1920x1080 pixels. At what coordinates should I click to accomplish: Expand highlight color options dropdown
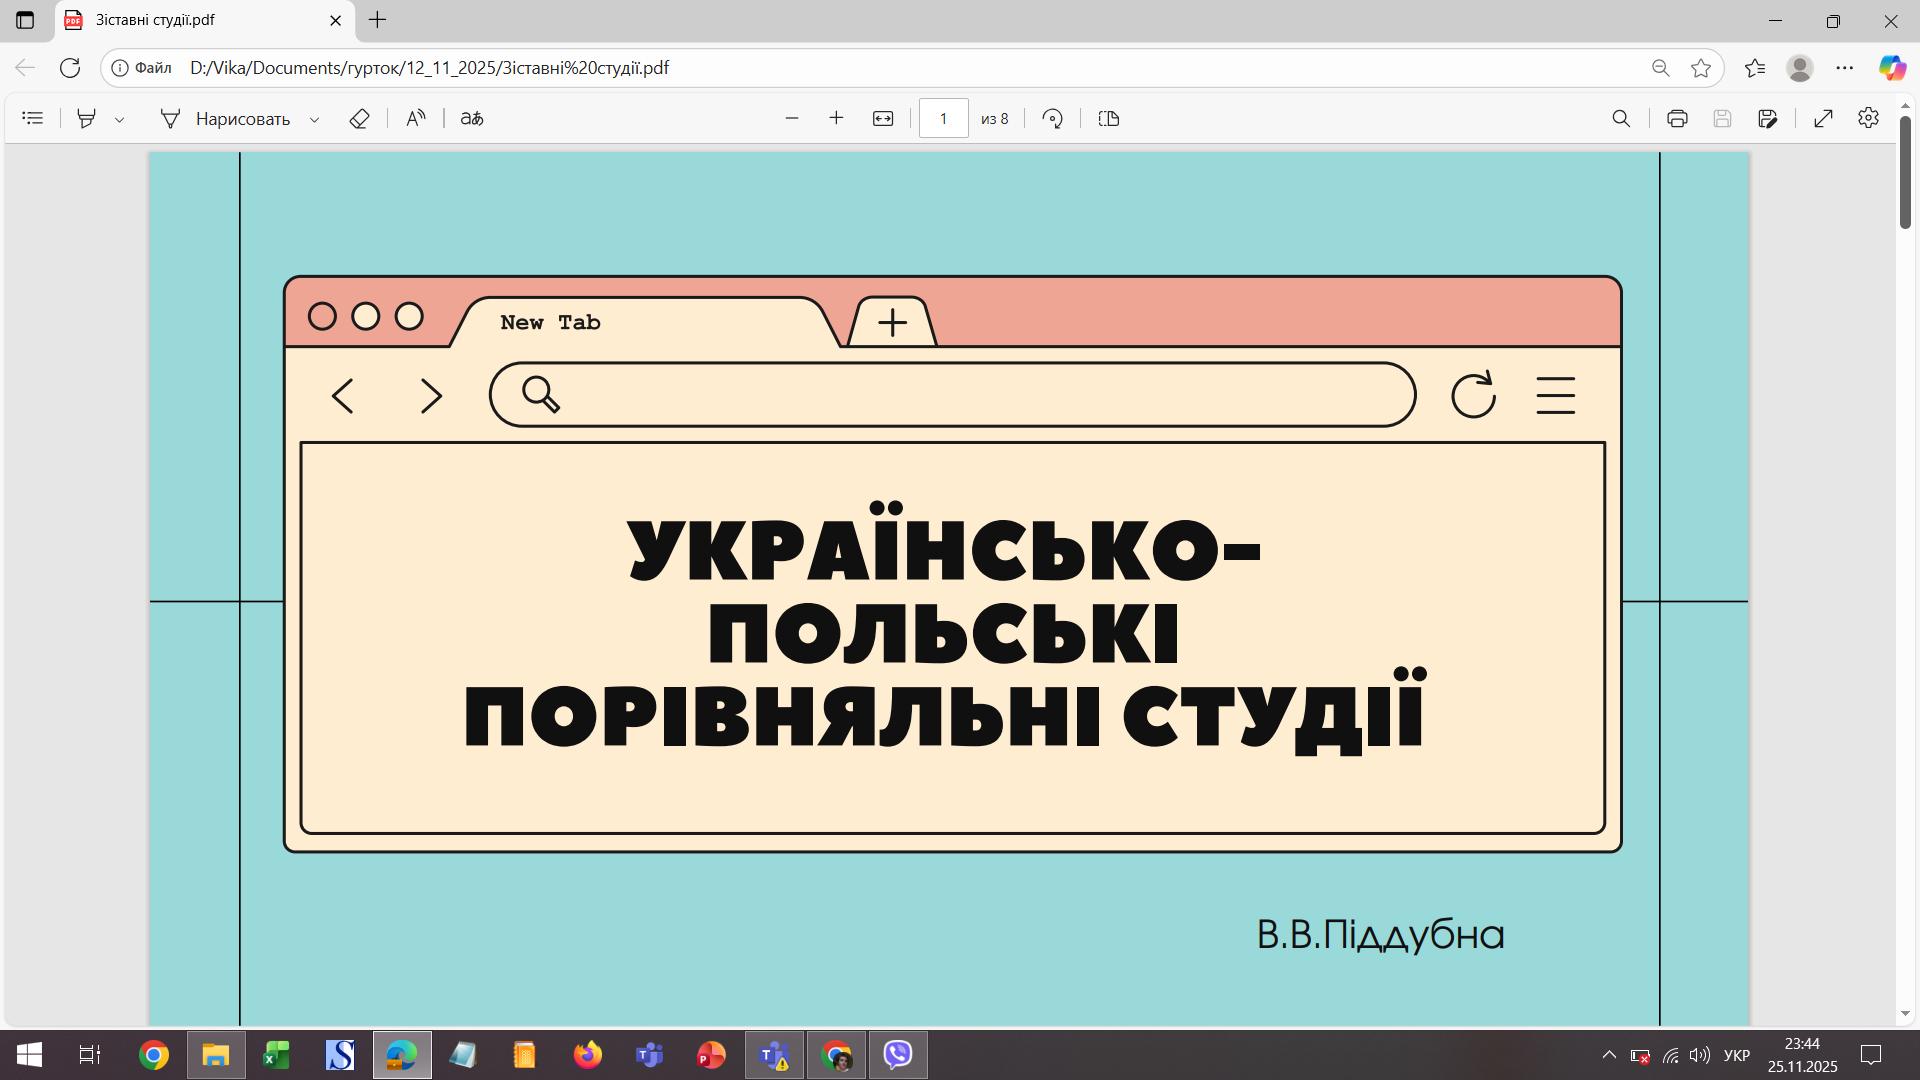coord(119,119)
